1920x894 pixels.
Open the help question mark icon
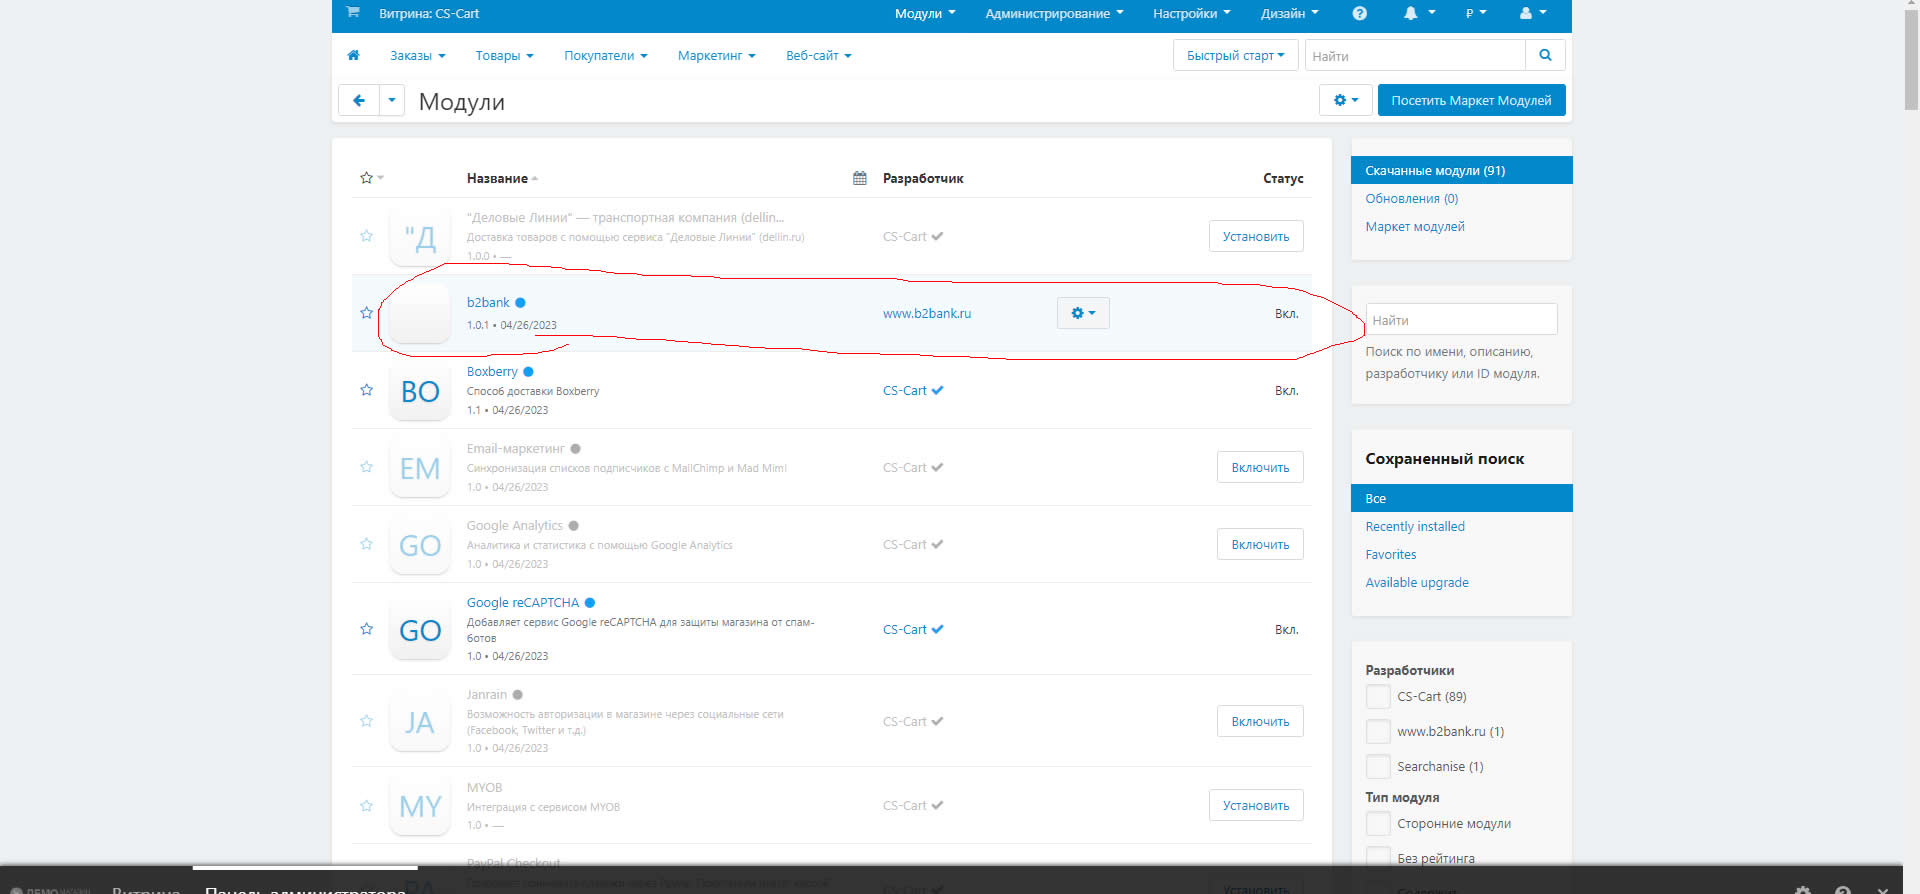point(1359,13)
